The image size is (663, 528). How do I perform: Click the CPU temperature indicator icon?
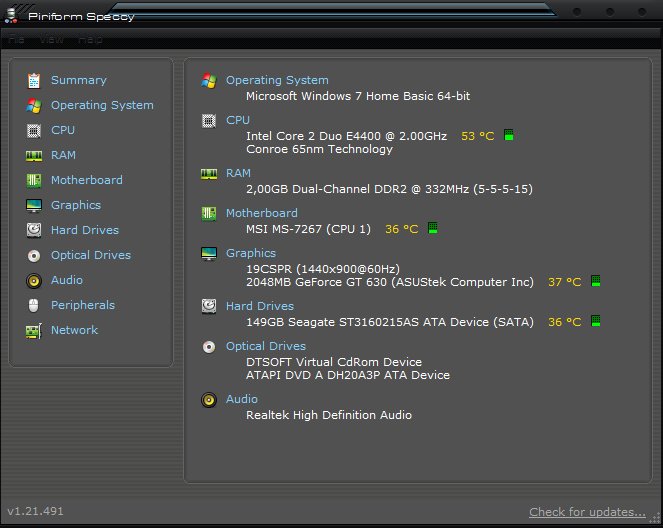(509, 135)
